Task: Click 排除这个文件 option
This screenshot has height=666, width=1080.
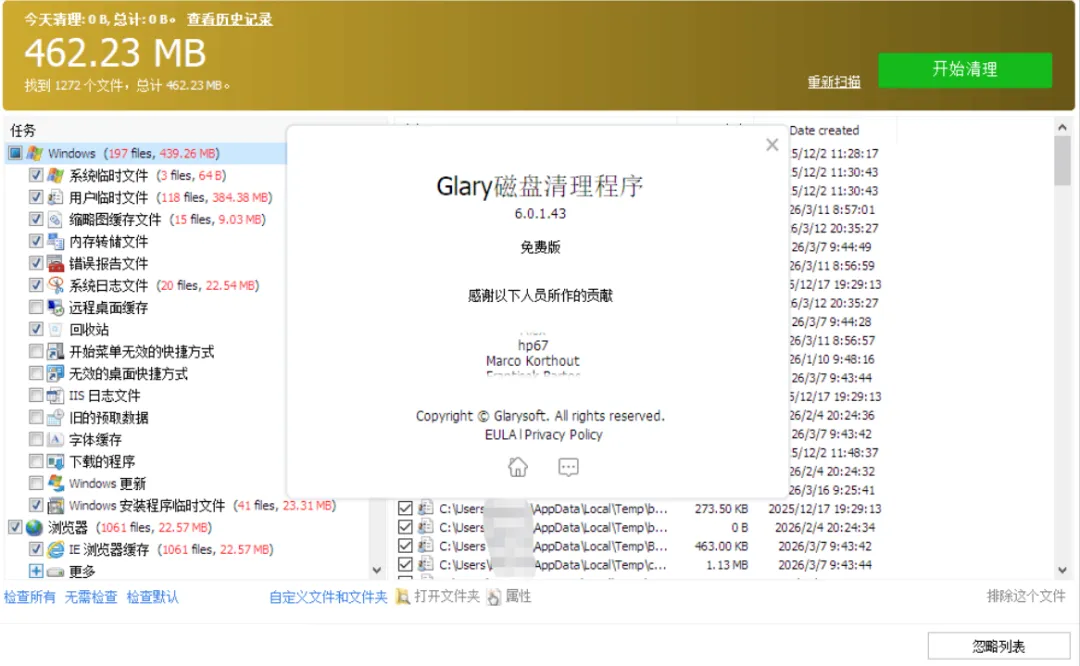Action: [x=1026, y=596]
